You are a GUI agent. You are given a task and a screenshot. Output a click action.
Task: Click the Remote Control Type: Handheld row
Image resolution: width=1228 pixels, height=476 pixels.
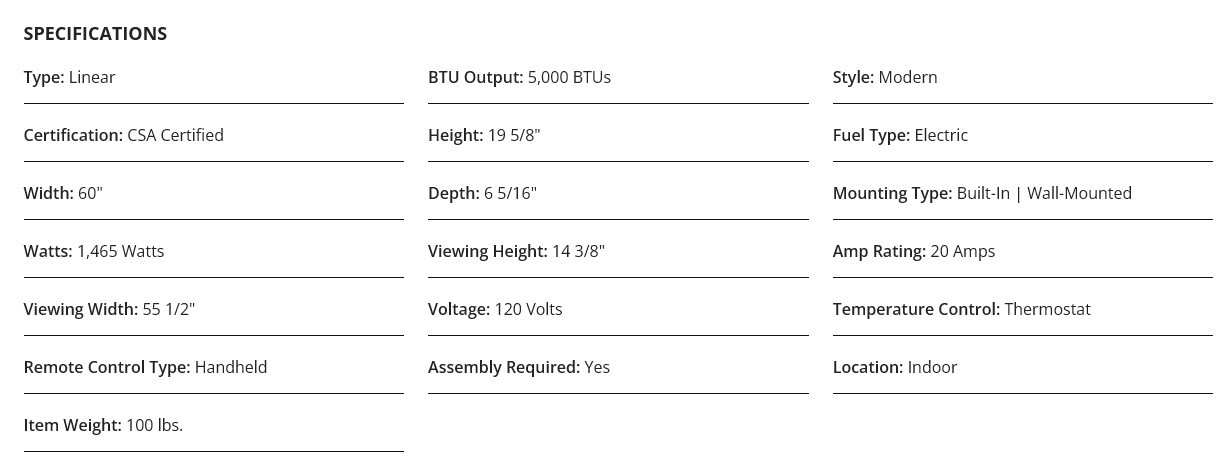145,368
